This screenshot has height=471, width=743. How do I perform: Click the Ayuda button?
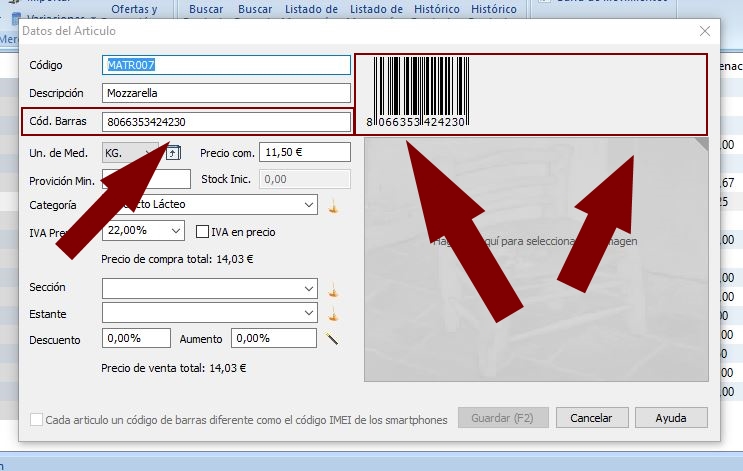point(671,418)
